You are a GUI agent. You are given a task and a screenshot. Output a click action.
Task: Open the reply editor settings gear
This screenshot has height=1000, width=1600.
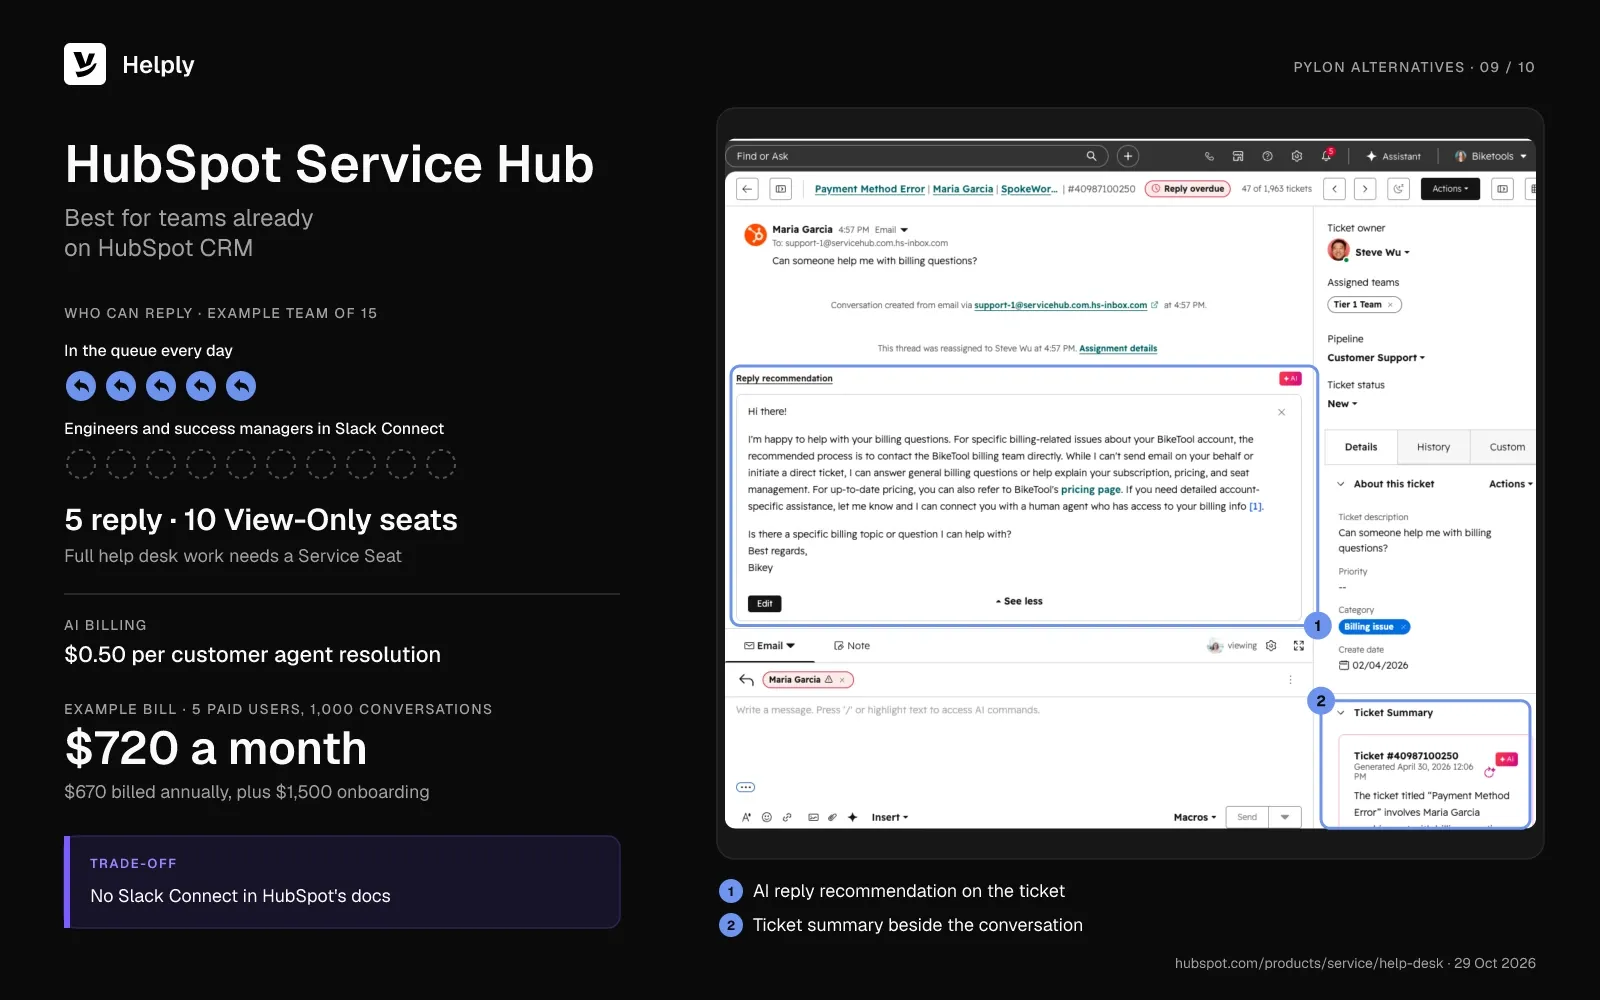[1271, 646]
